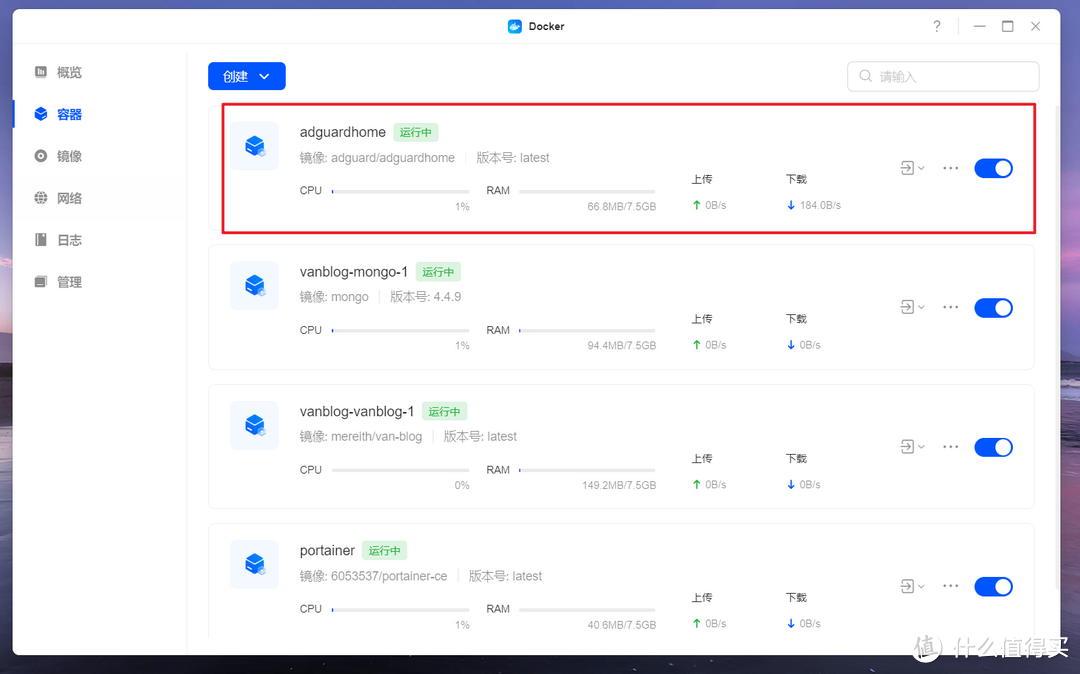1080x674 pixels.
Task: Click the help question mark icon
Action: 936,26
